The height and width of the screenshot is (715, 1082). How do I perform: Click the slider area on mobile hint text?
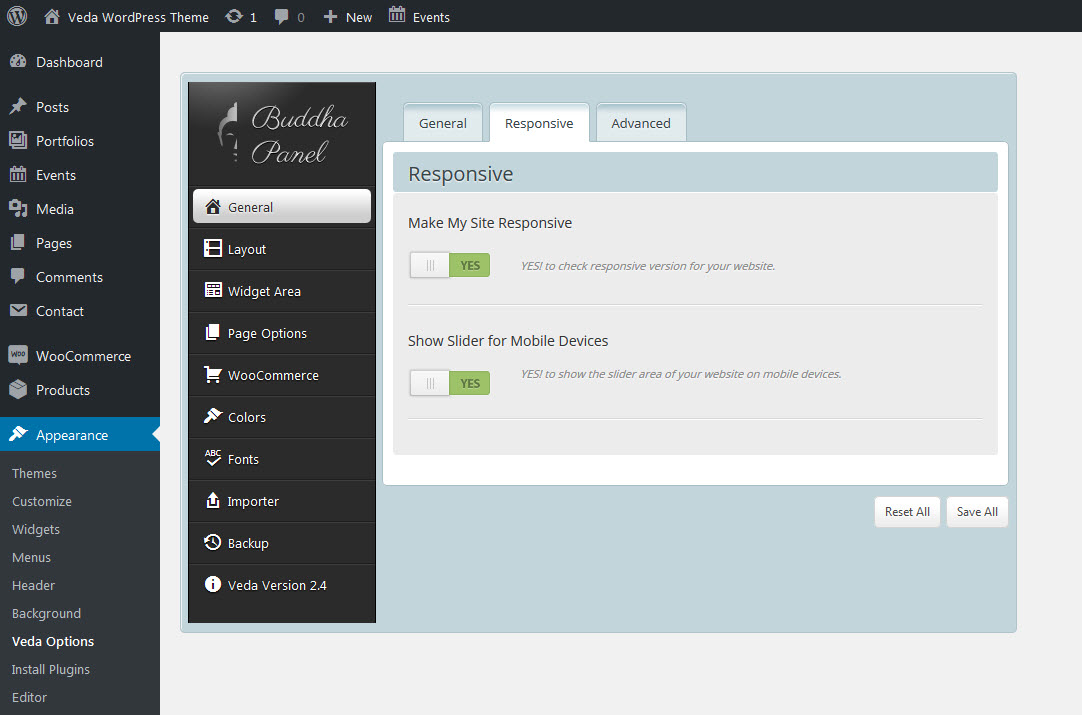point(681,374)
